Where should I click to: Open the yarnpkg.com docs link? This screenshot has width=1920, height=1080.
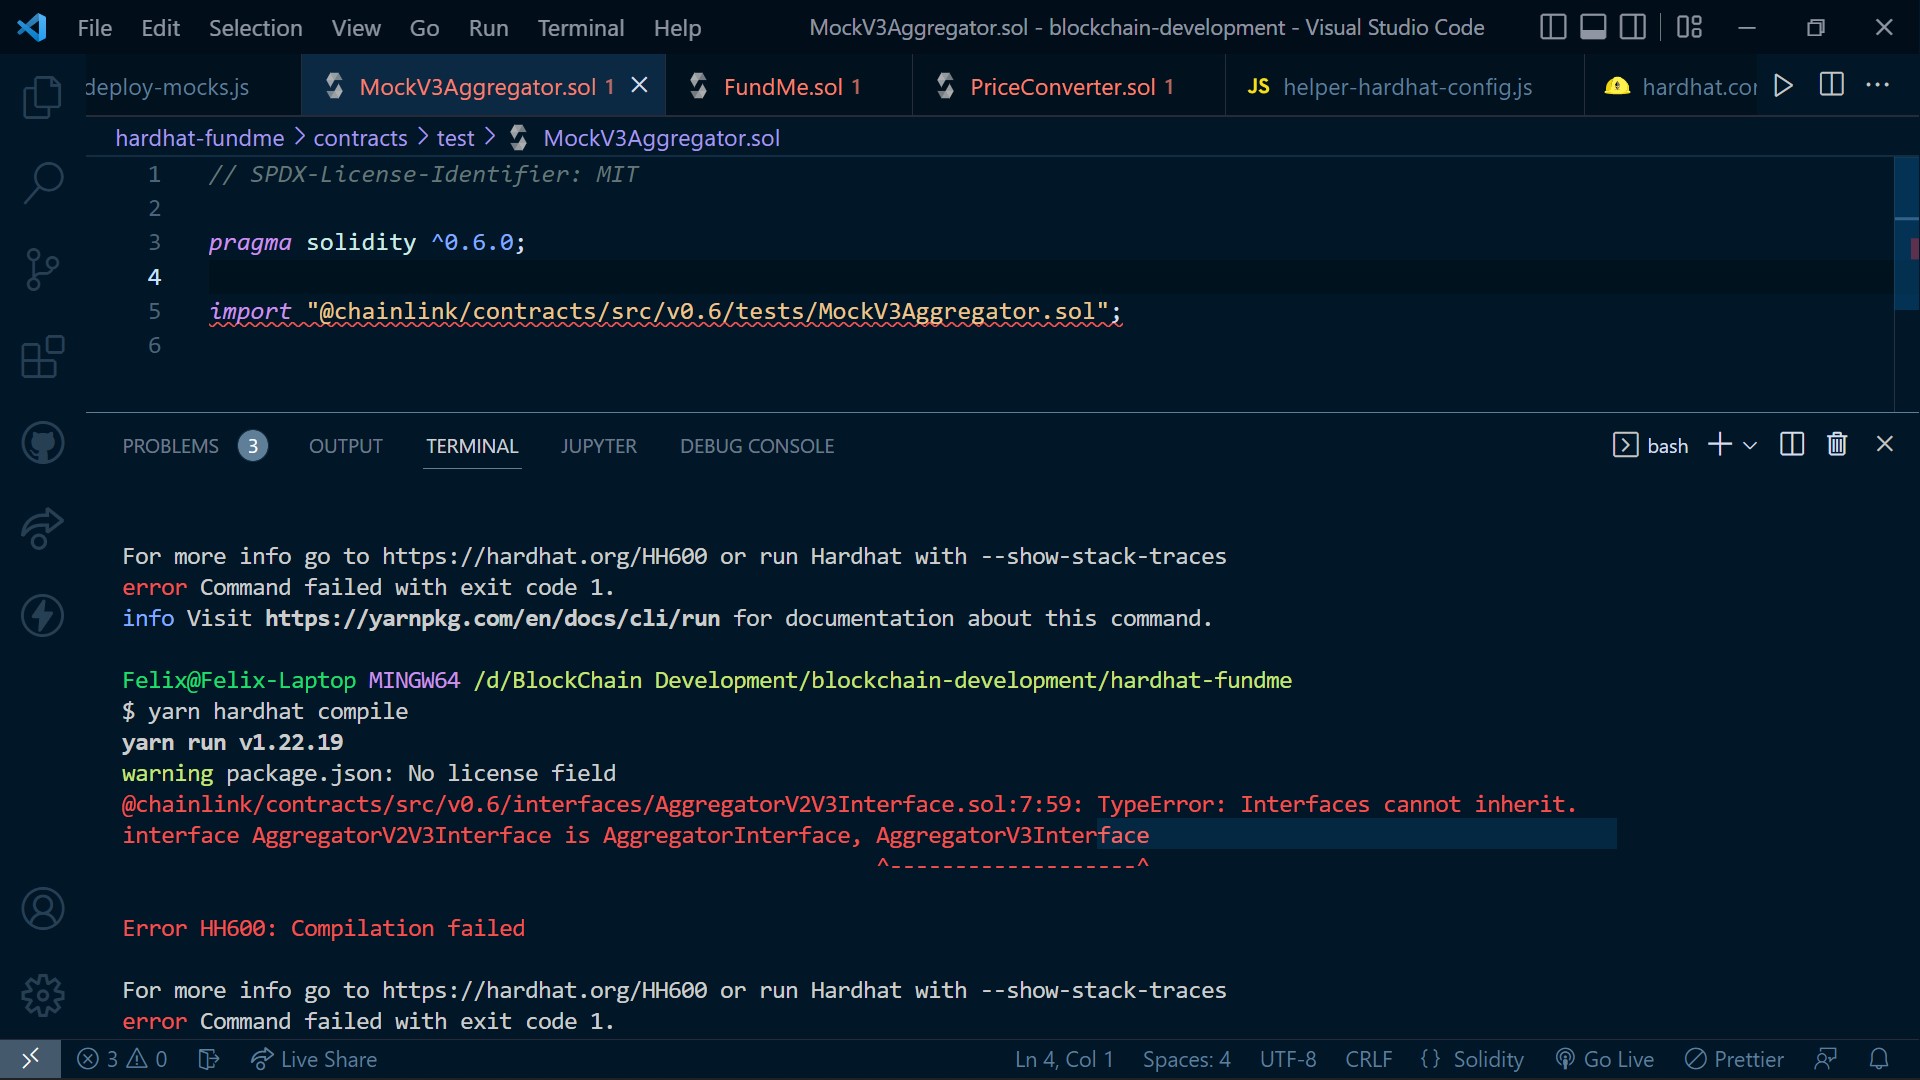(x=492, y=618)
